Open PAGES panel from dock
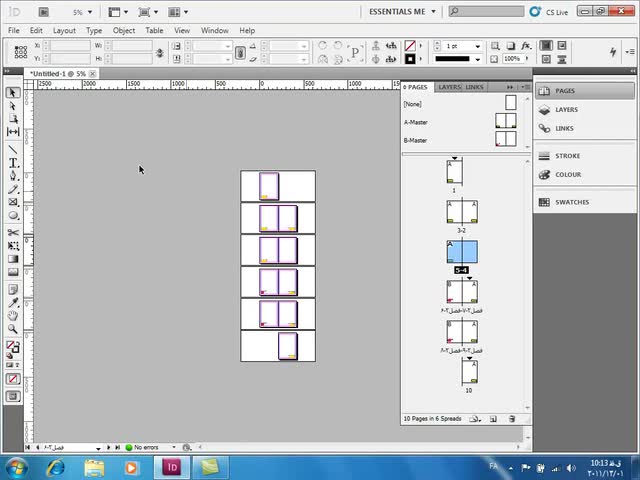This screenshot has height=480, width=640. point(584,91)
